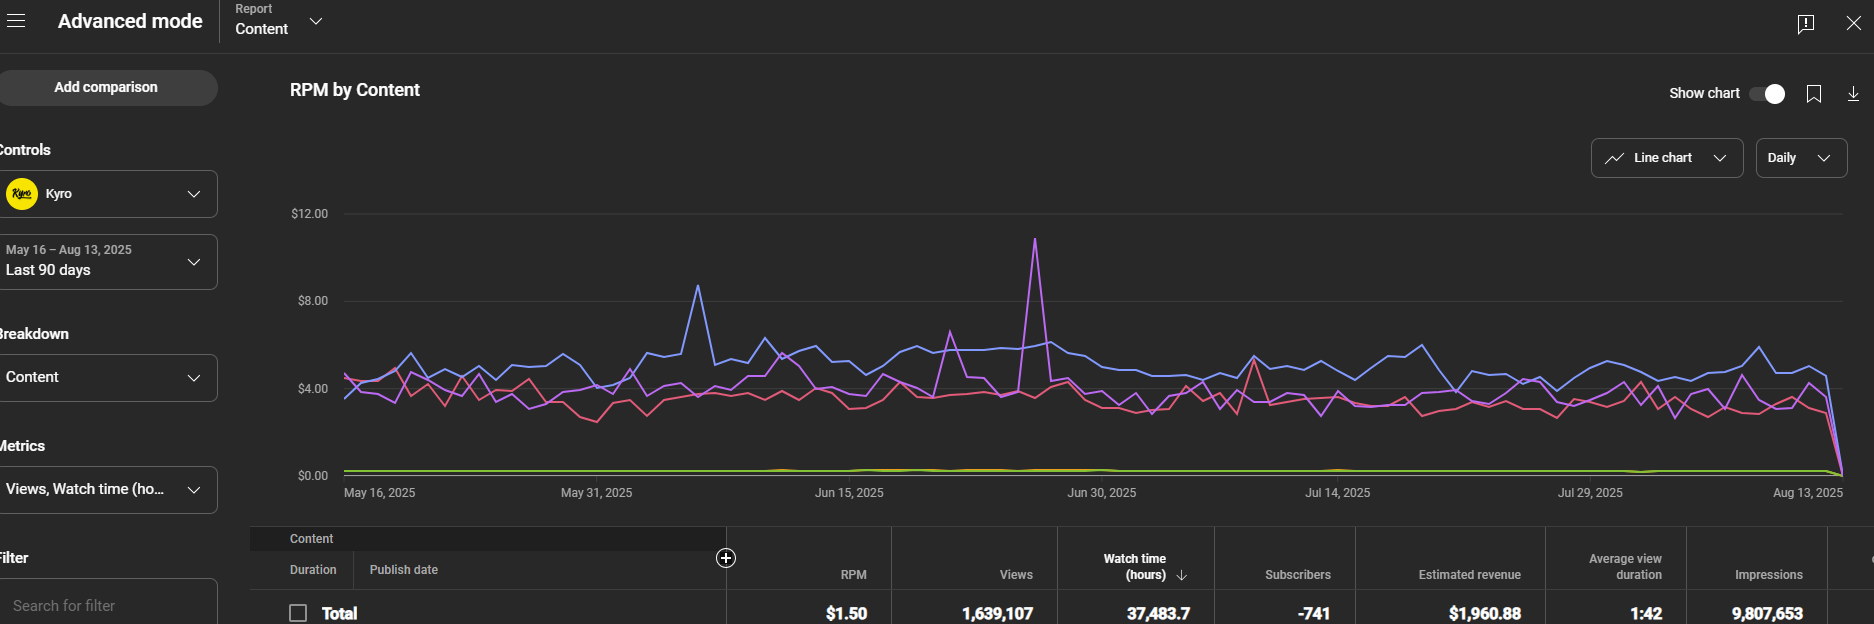Screen dimensions: 1874x624
Task: Click the Total subscribers value -741
Action: tap(1313, 613)
